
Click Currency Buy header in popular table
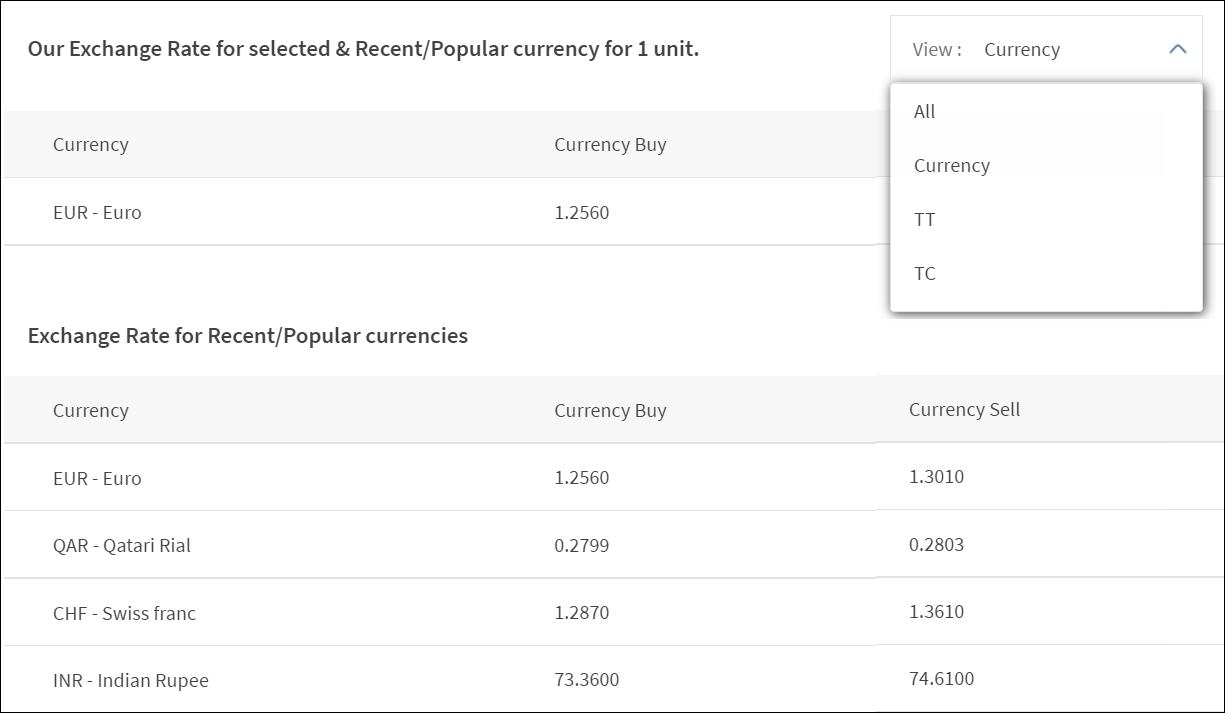click(x=610, y=411)
